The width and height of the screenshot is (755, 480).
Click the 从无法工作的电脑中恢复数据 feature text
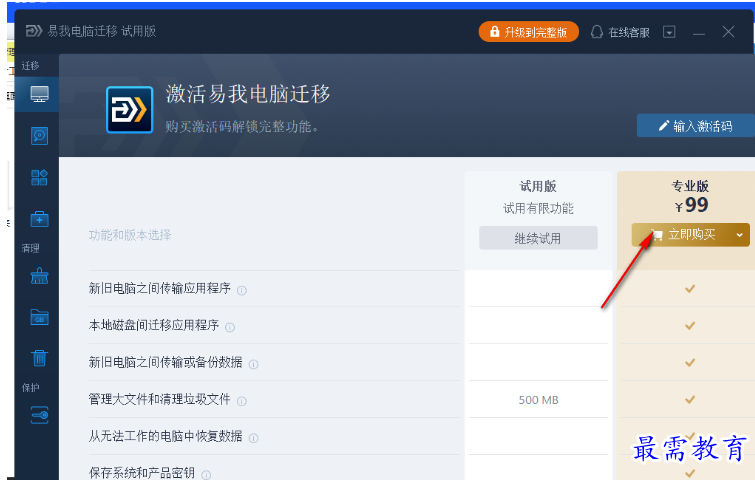coord(165,436)
